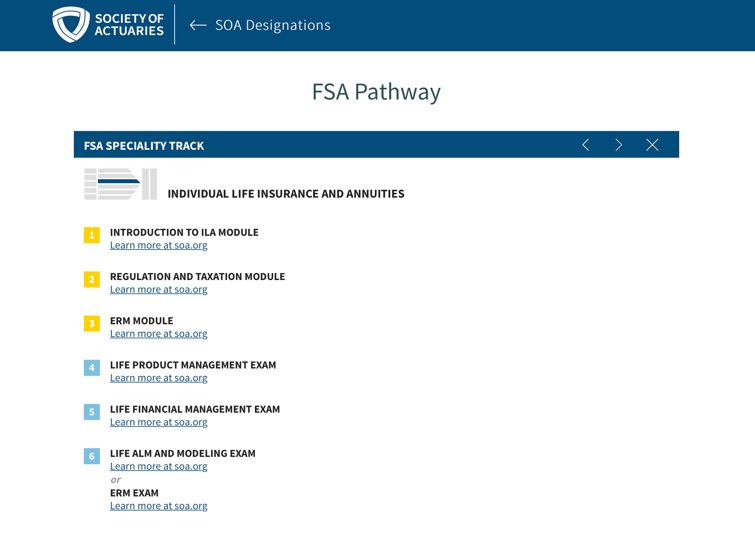Follow Learn more link for Life Product Management Exam
This screenshot has width=755, height=547.
click(158, 378)
